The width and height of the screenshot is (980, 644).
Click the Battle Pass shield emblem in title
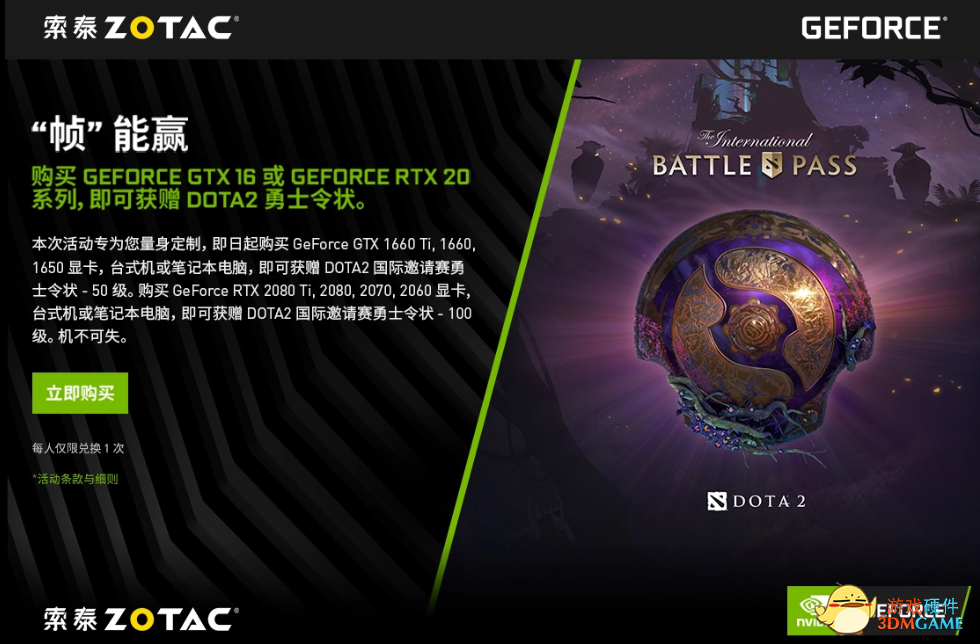772,165
